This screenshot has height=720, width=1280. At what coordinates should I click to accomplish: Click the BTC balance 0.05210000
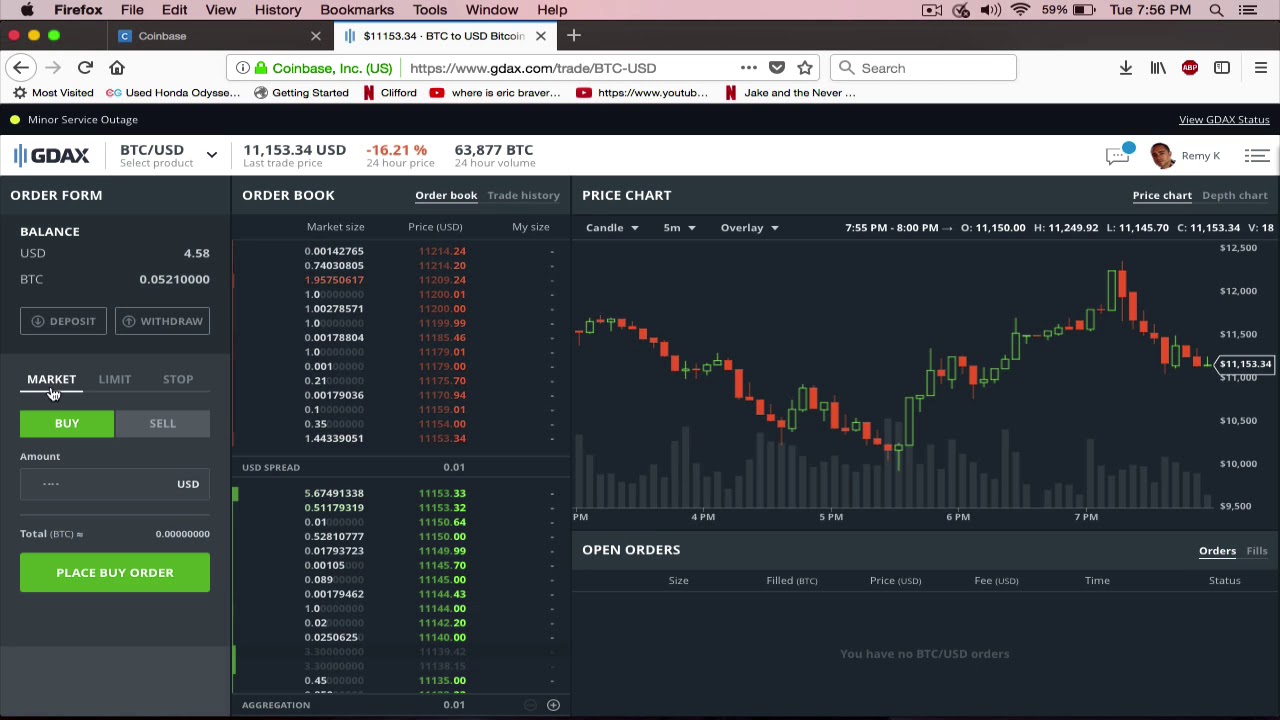(x=174, y=279)
